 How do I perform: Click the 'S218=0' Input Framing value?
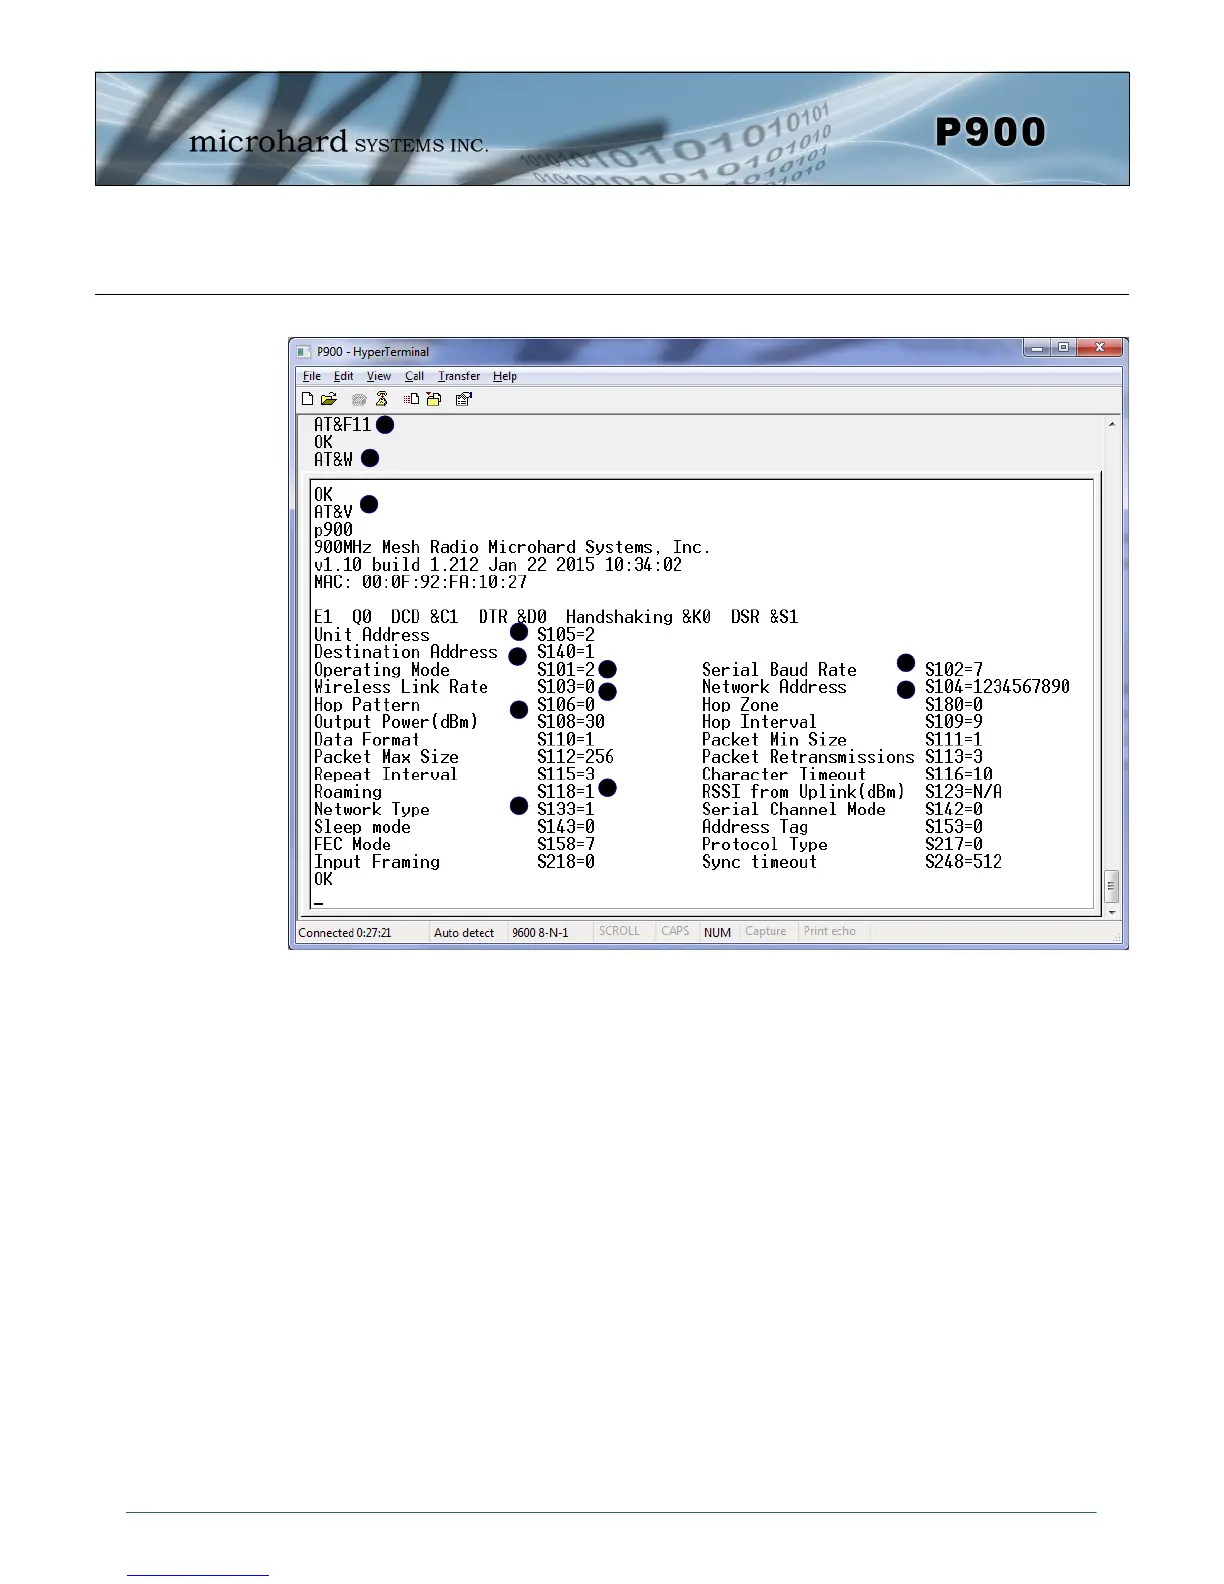[x=566, y=862]
